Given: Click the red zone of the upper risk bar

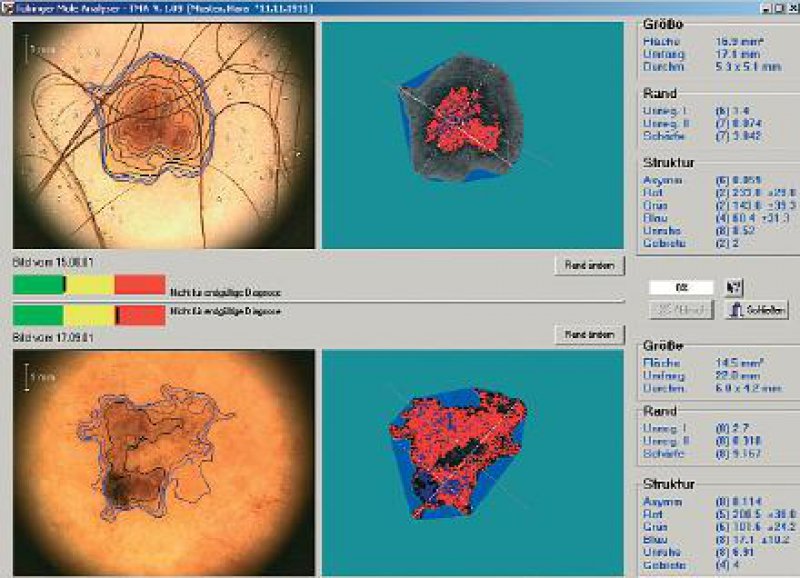Looking at the screenshot, I should [140, 285].
